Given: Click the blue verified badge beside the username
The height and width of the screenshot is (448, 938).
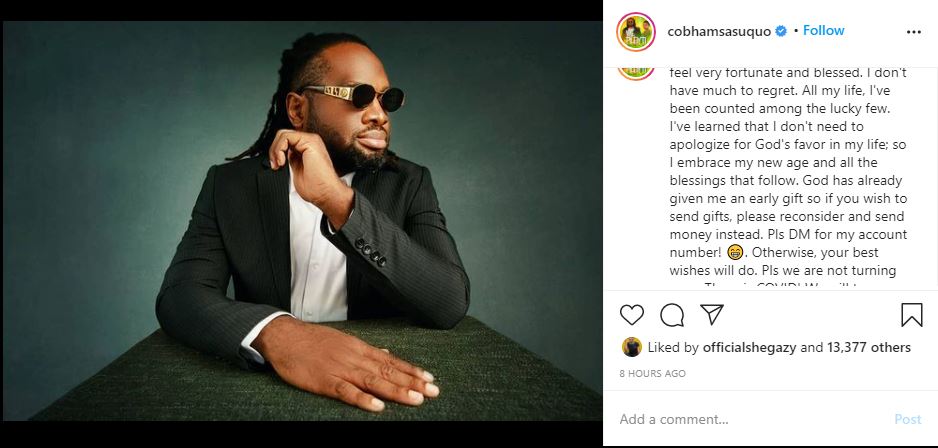Looking at the screenshot, I should 782,31.
